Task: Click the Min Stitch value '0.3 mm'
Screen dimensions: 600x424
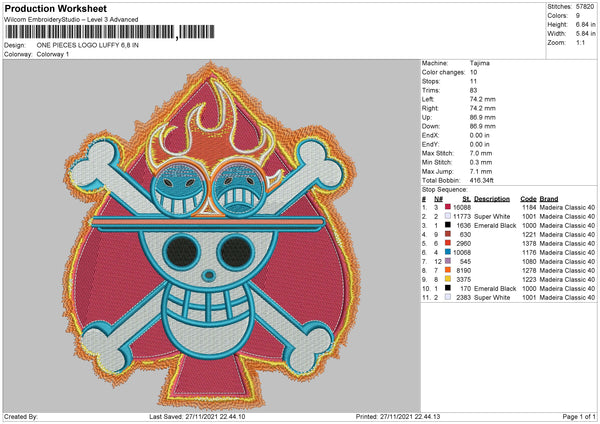Action: click(481, 162)
